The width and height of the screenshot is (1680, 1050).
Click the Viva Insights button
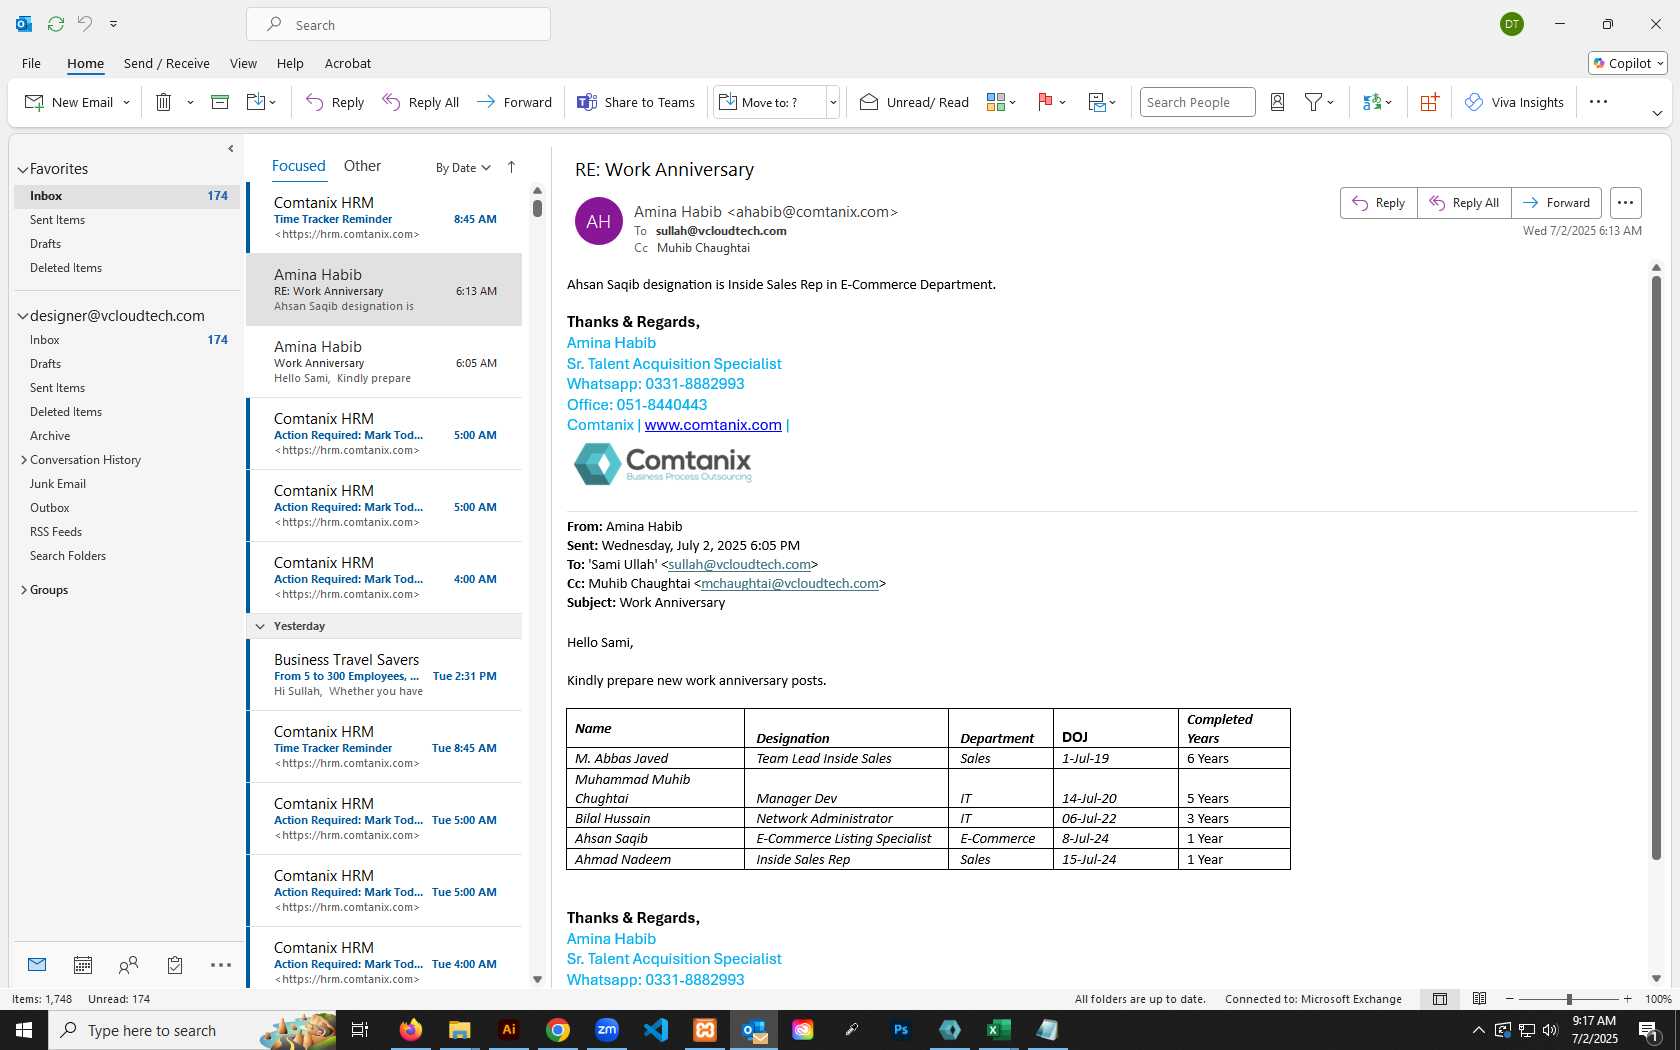[x=1514, y=102]
